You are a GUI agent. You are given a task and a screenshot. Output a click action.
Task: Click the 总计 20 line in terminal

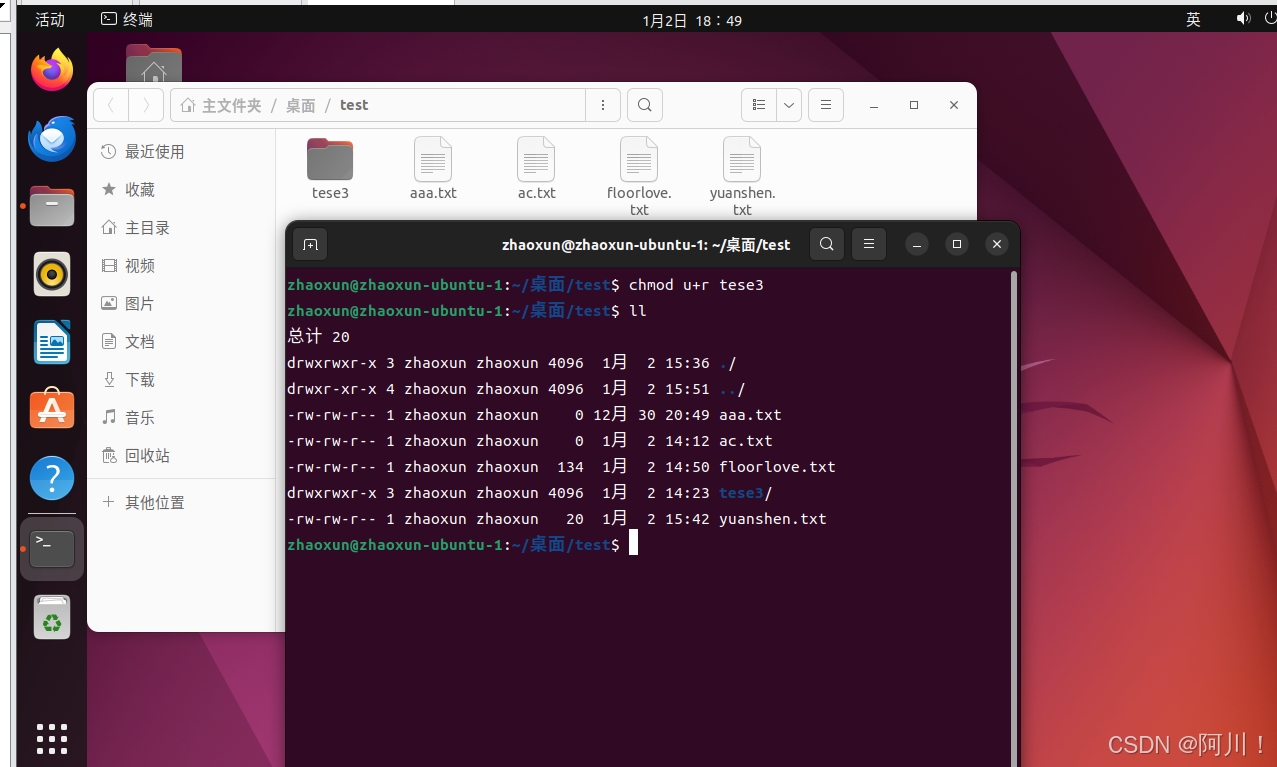318,337
